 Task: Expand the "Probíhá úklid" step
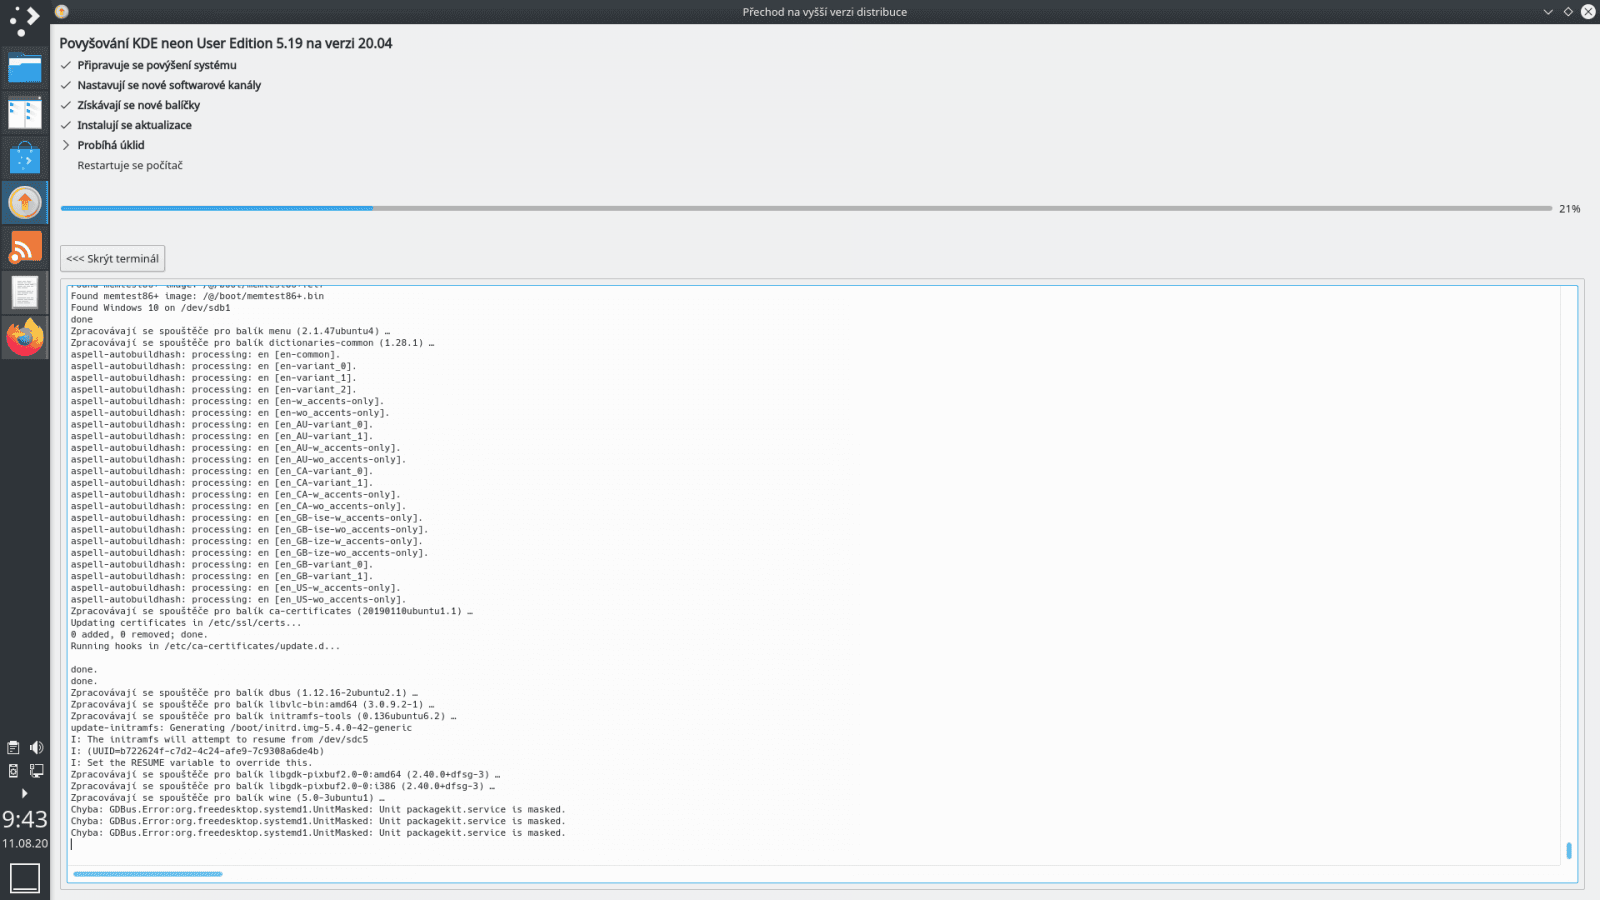click(66, 145)
